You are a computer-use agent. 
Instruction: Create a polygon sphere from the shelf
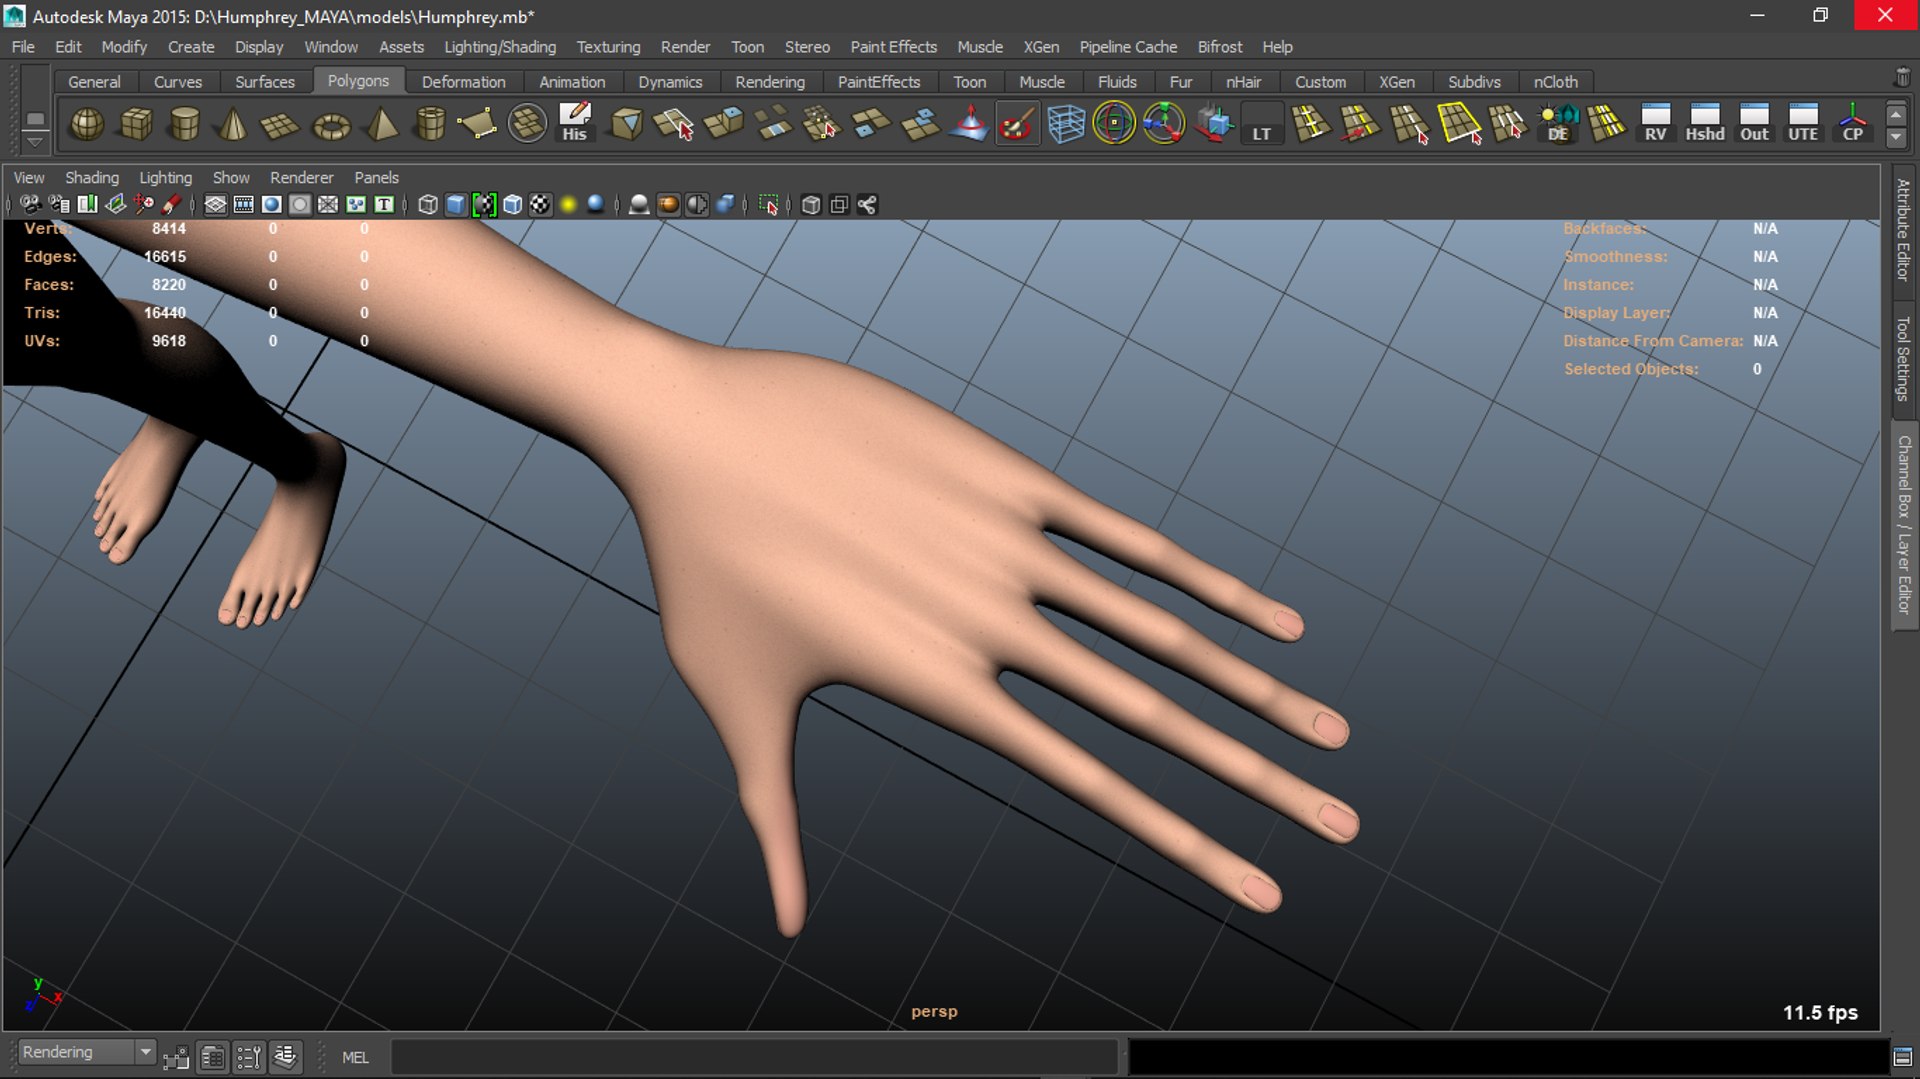point(87,124)
